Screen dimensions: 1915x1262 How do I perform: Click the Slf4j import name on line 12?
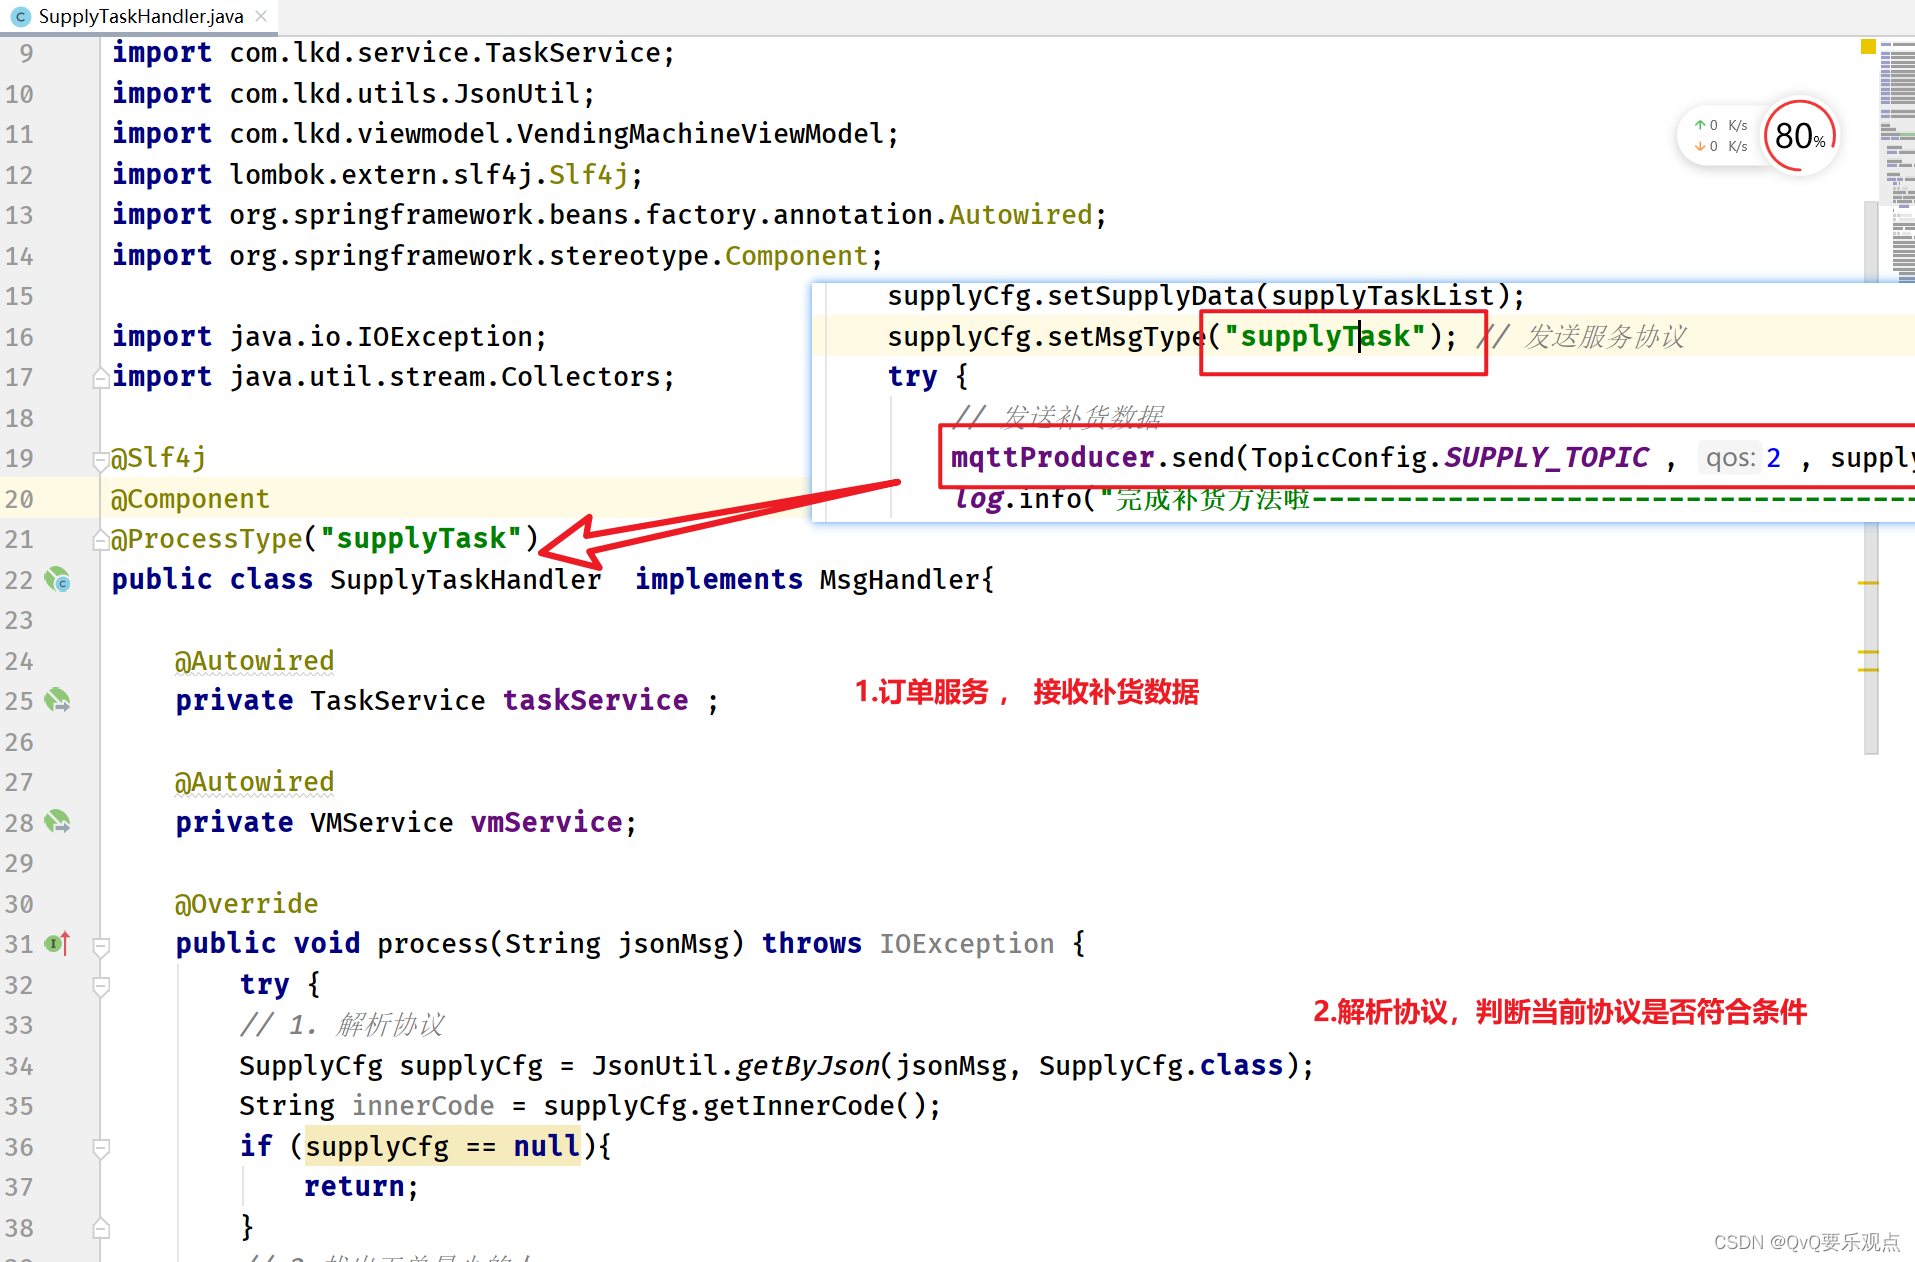click(x=588, y=175)
